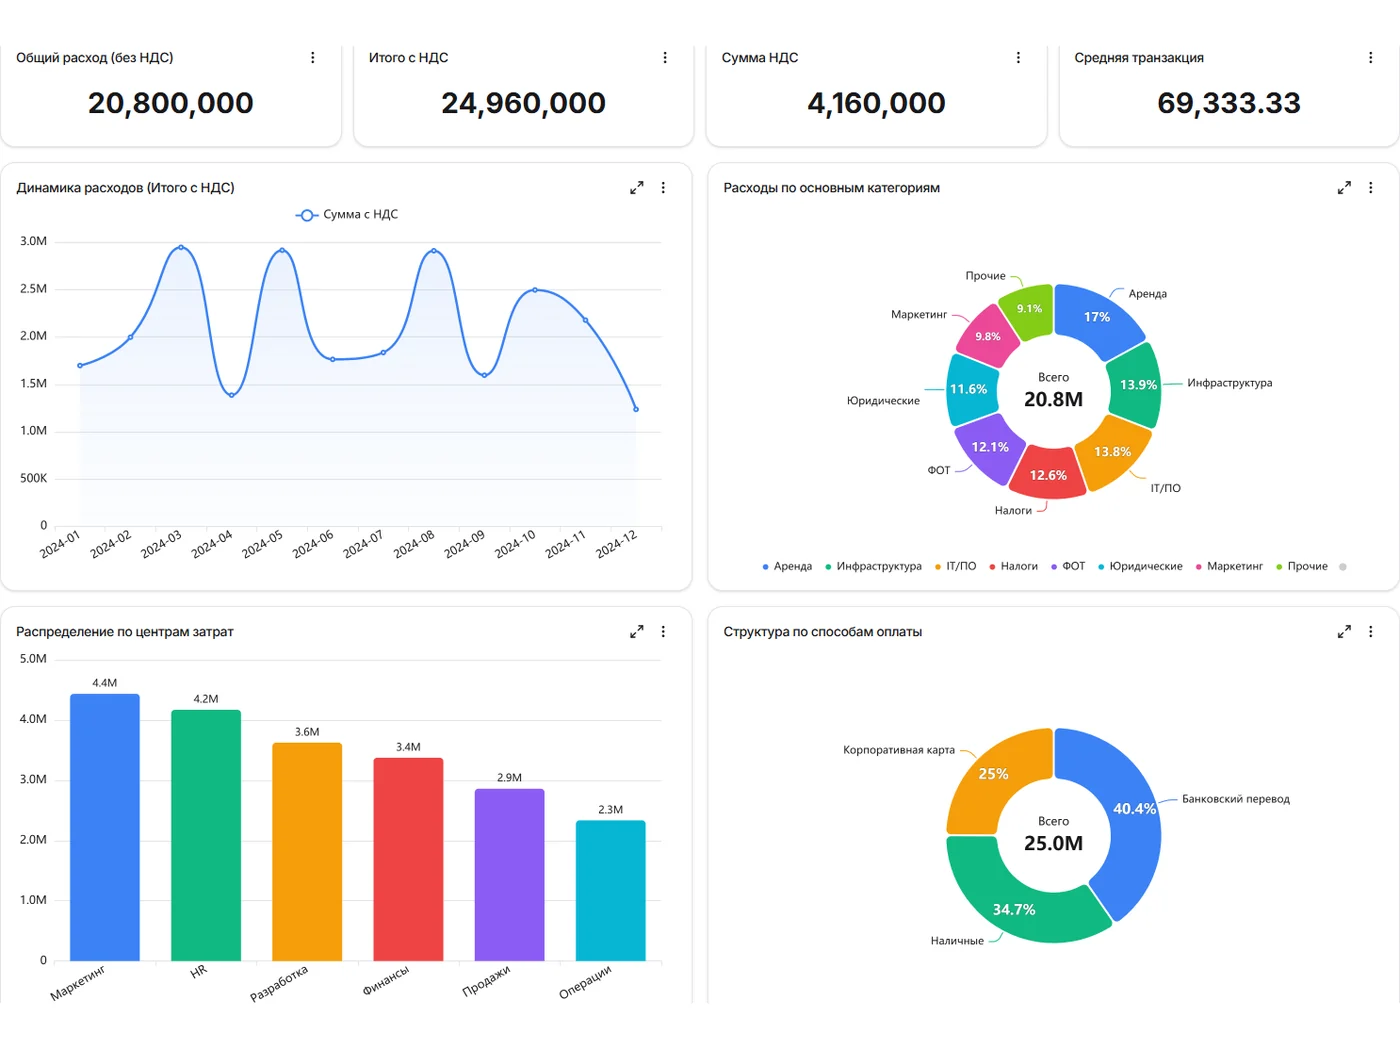Click the 20,800,000 total expense value
This screenshot has width=1400, height=1050.
click(171, 103)
